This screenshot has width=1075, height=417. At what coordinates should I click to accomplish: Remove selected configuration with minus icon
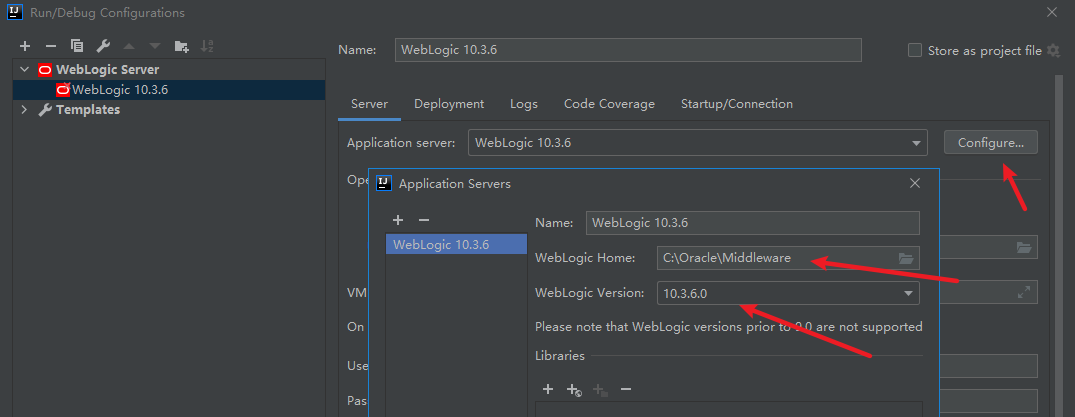point(51,46)
